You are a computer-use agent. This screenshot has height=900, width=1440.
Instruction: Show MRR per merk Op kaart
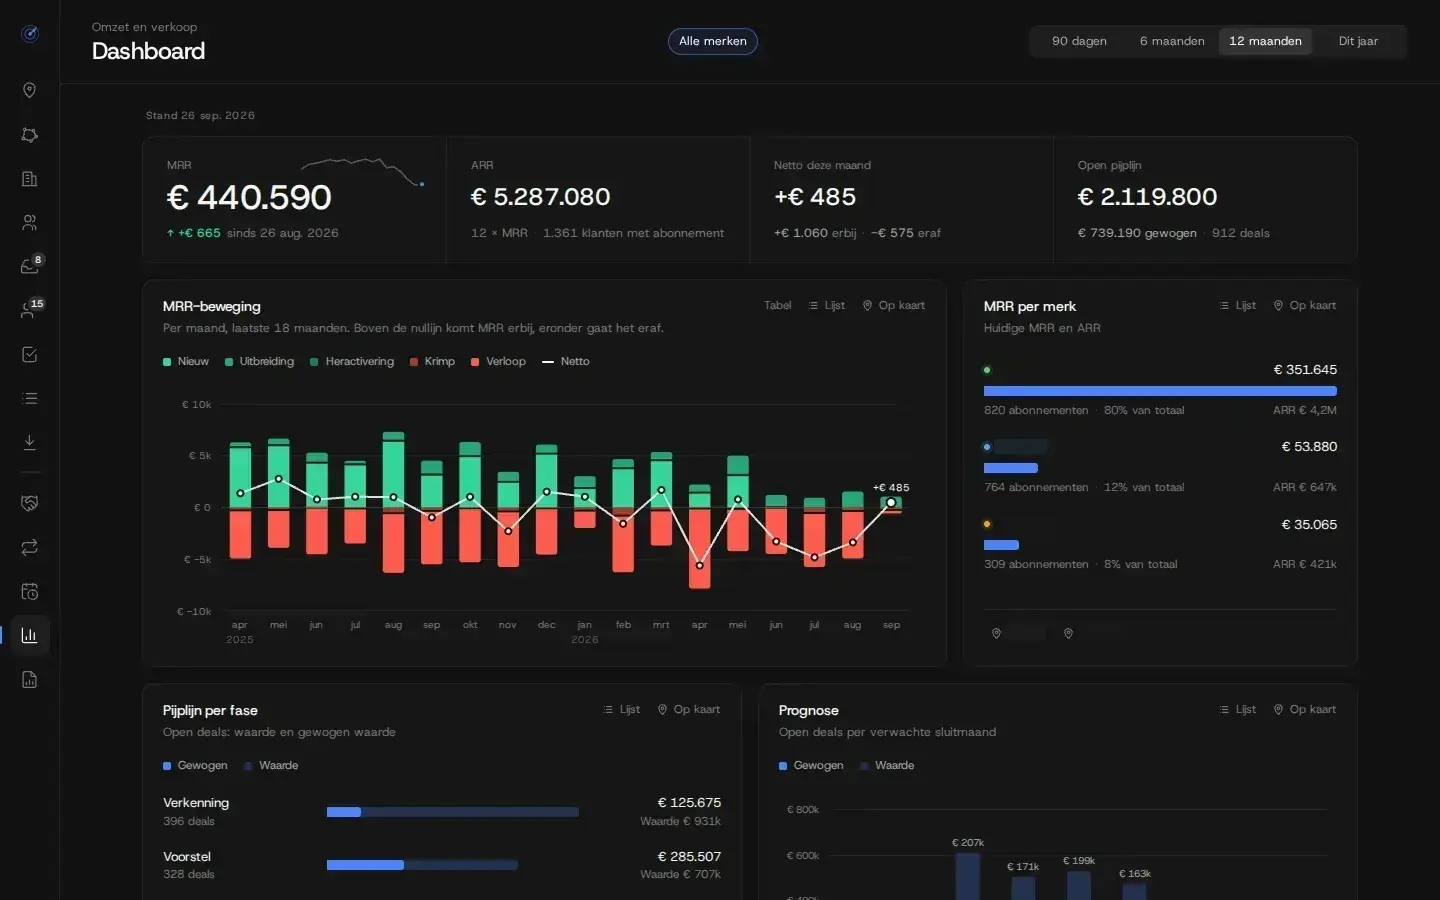(x=1305, y=305)
